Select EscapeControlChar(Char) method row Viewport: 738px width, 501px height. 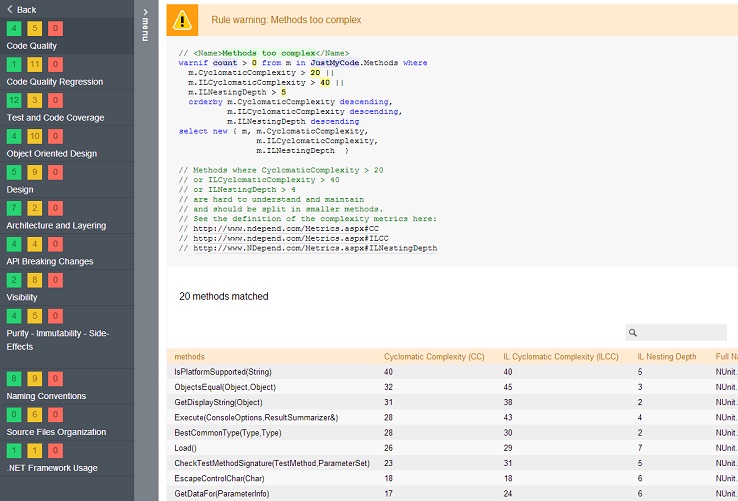(x=452, y=478)
